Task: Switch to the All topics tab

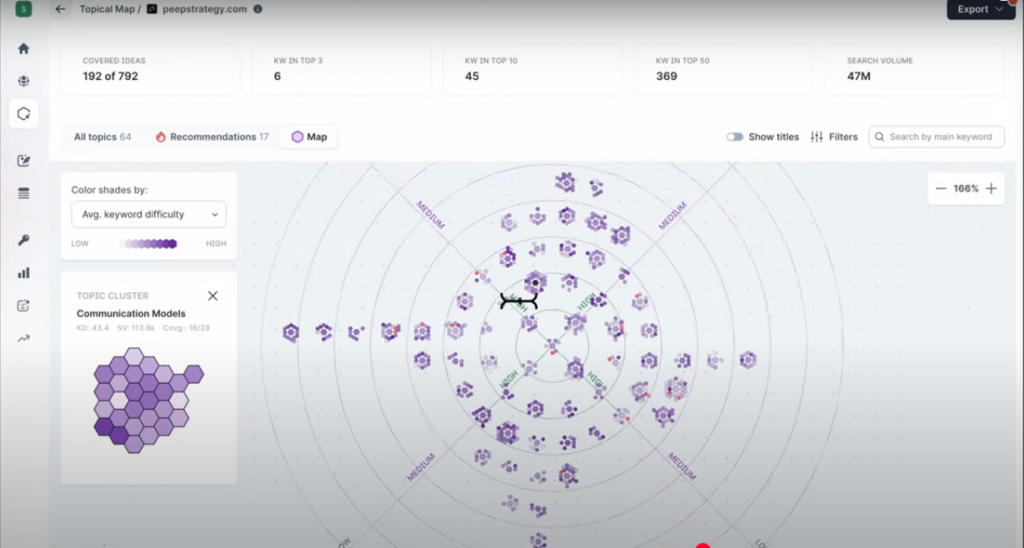Action: (x=103, y=137)
